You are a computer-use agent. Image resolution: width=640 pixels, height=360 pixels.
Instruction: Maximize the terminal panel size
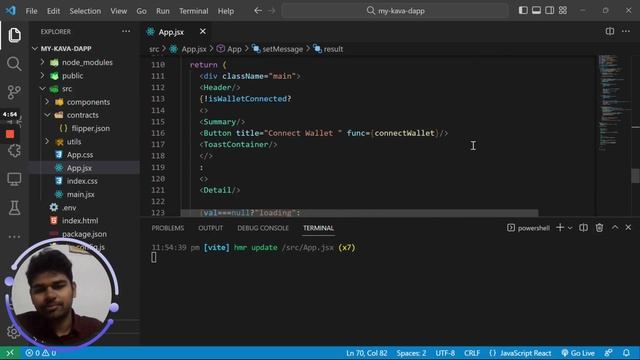pos(615,227)
